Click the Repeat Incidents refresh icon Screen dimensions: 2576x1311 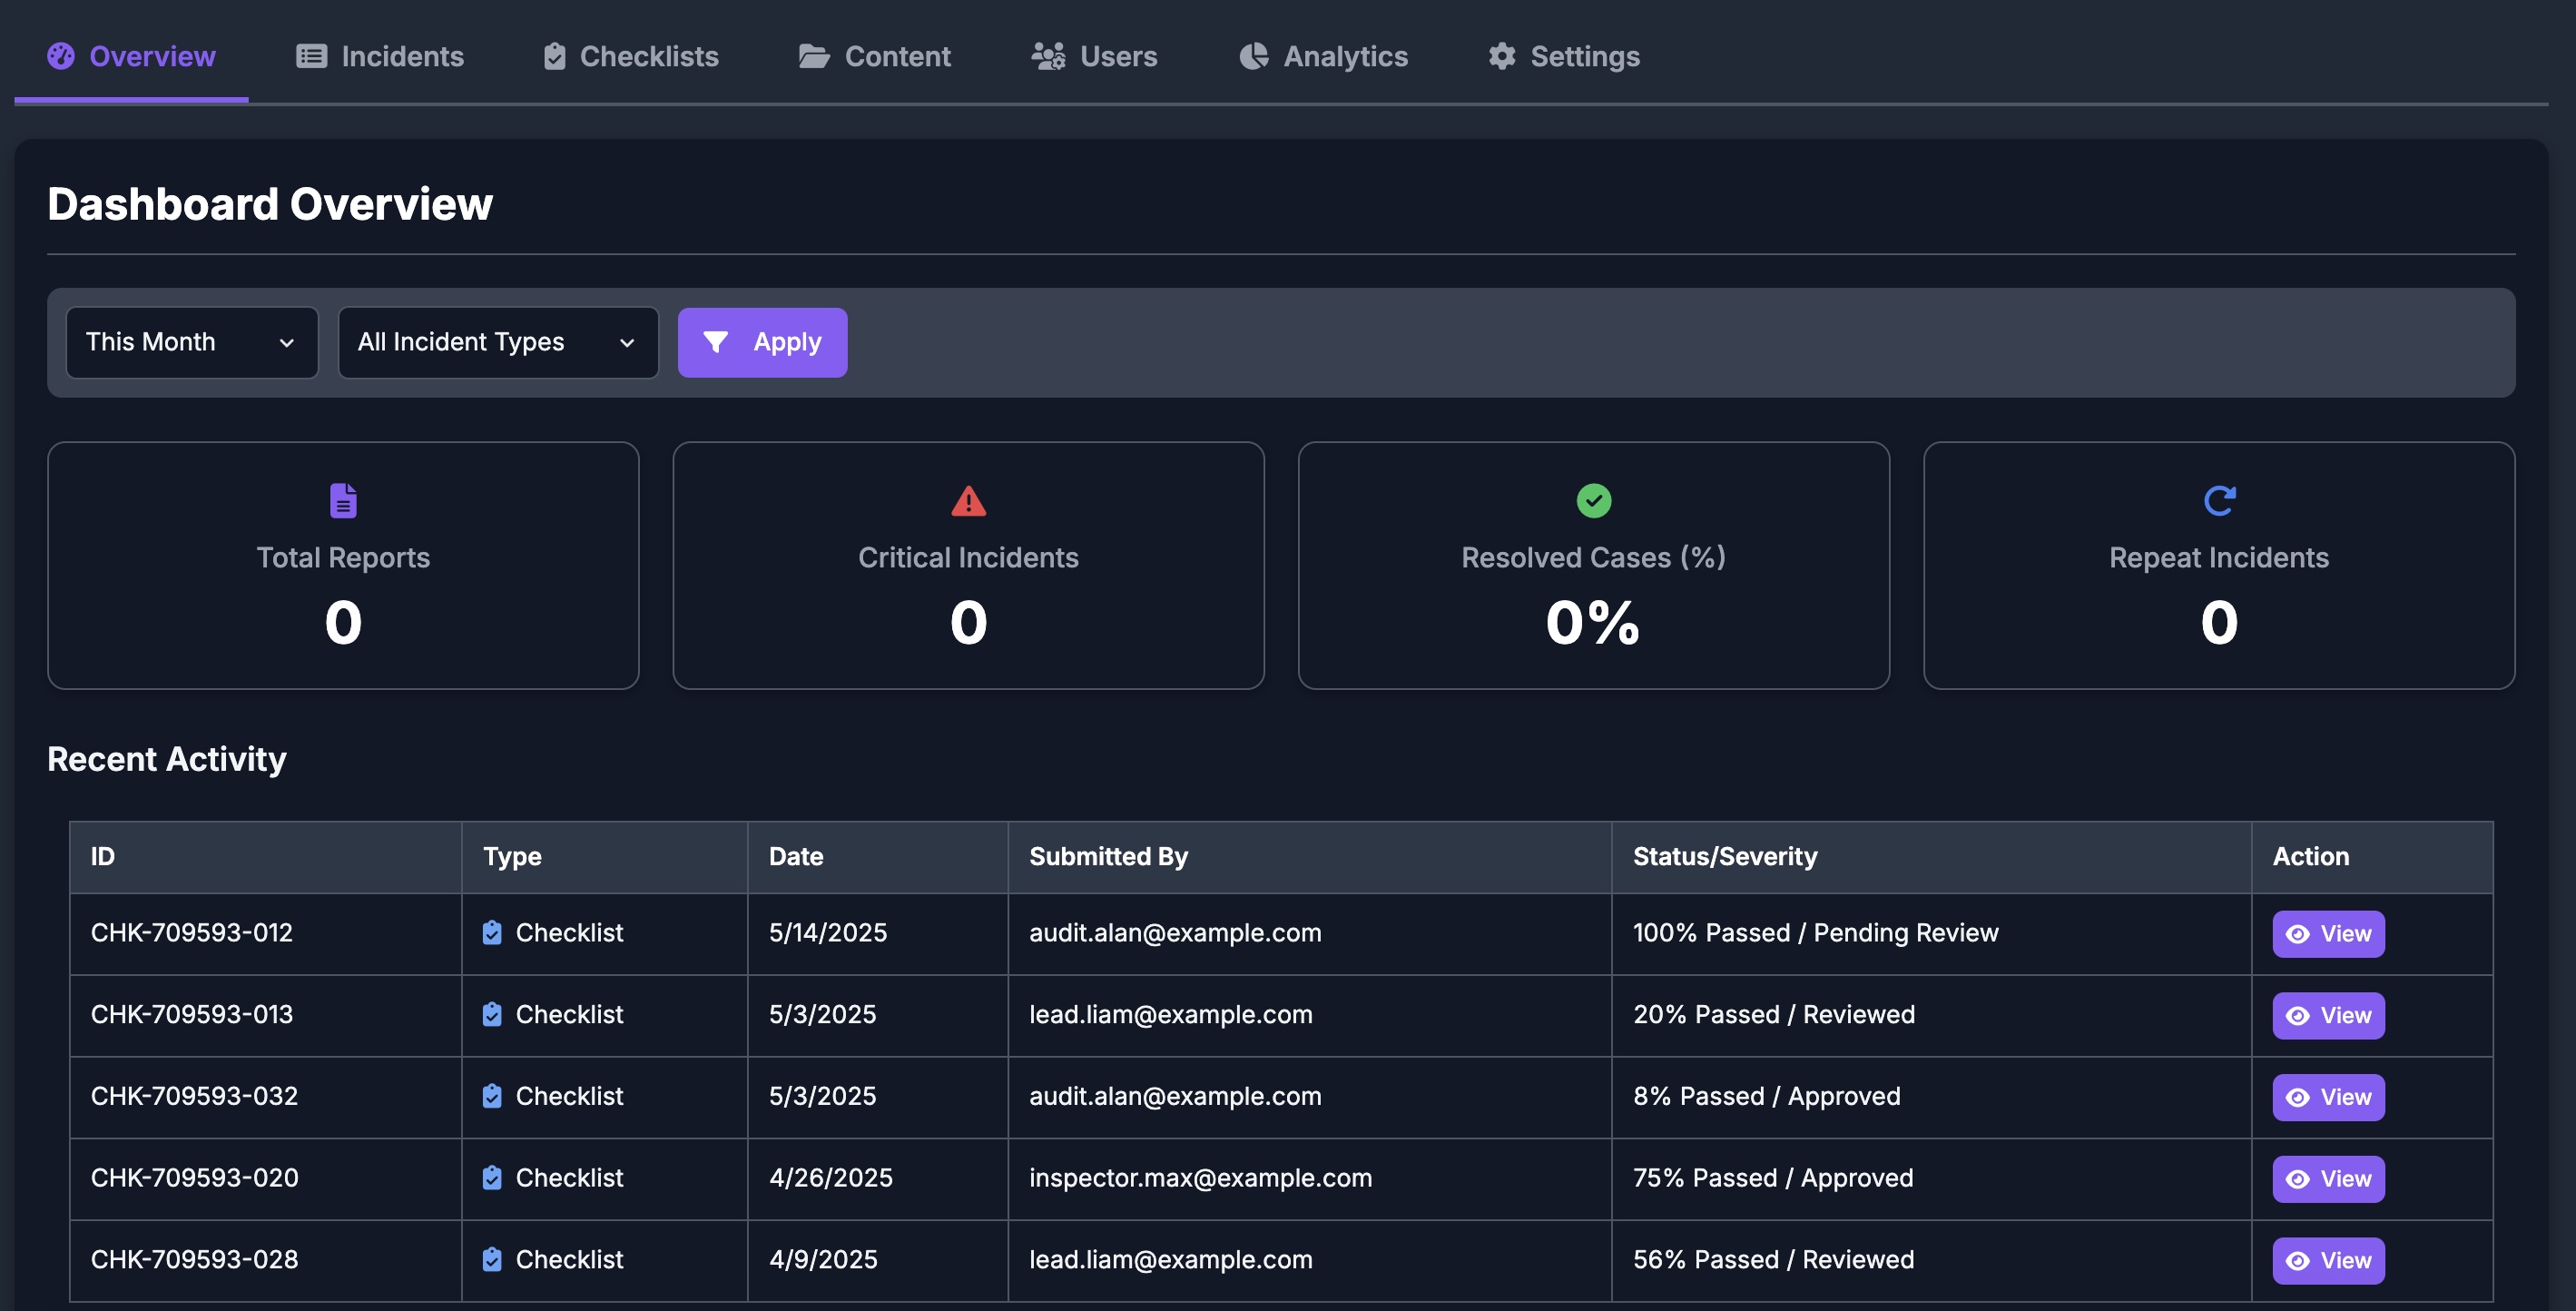coord(2218,501)
